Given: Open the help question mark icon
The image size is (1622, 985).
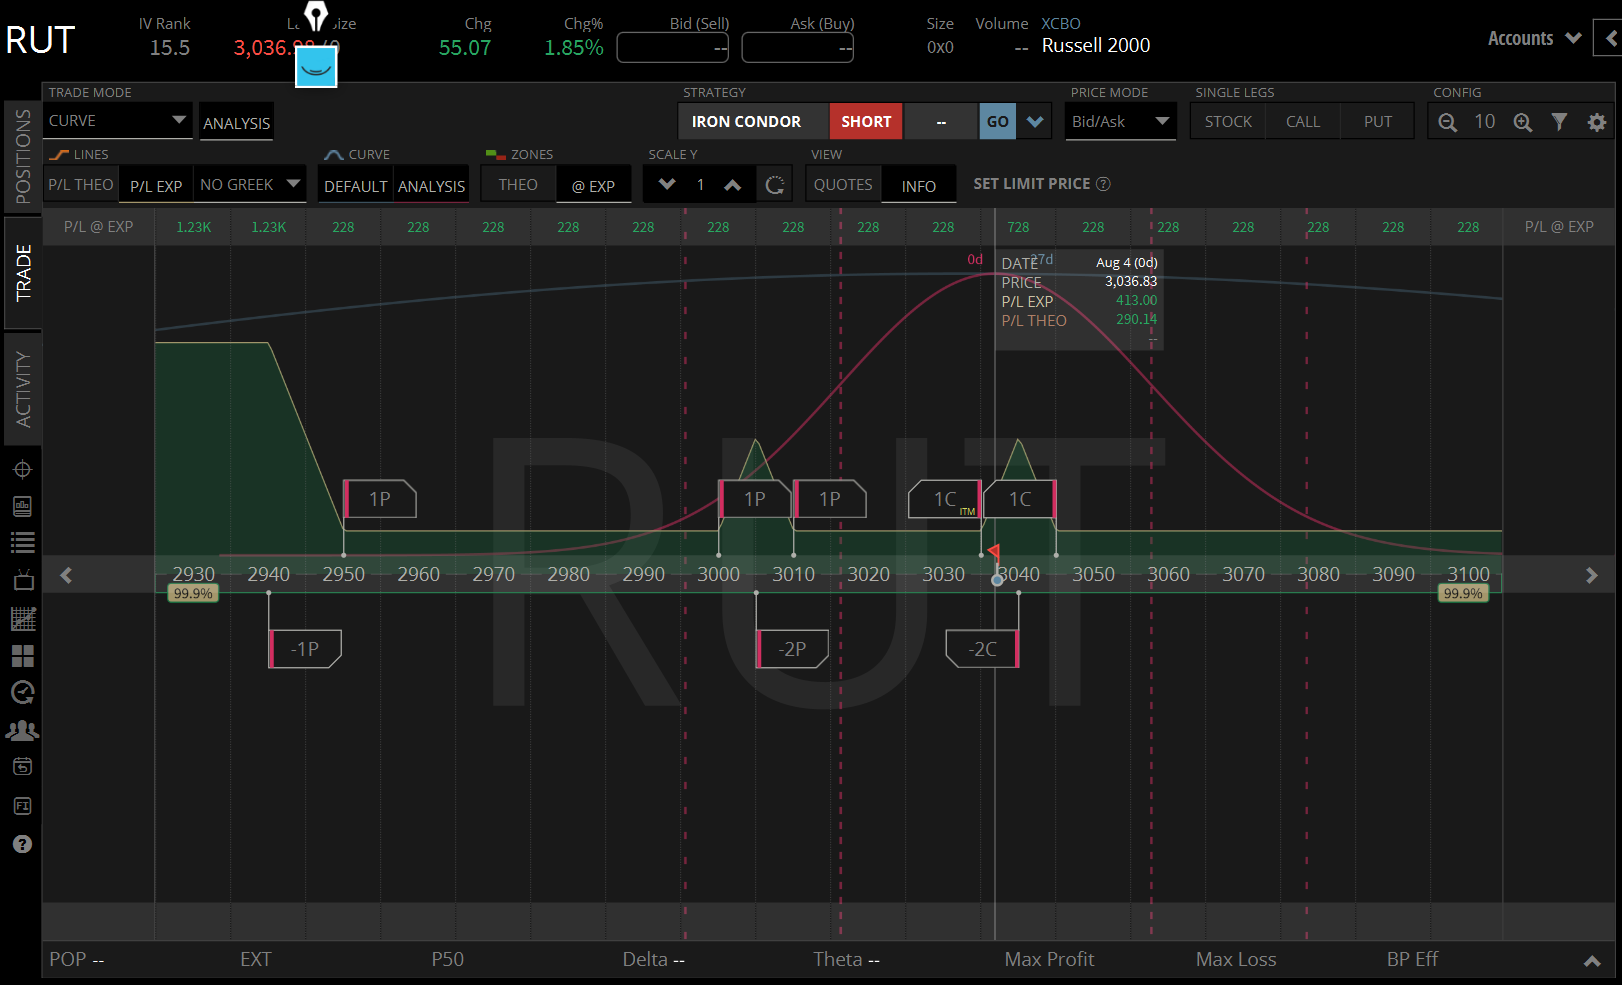Looking at the screenshot, I should point(22,844).
